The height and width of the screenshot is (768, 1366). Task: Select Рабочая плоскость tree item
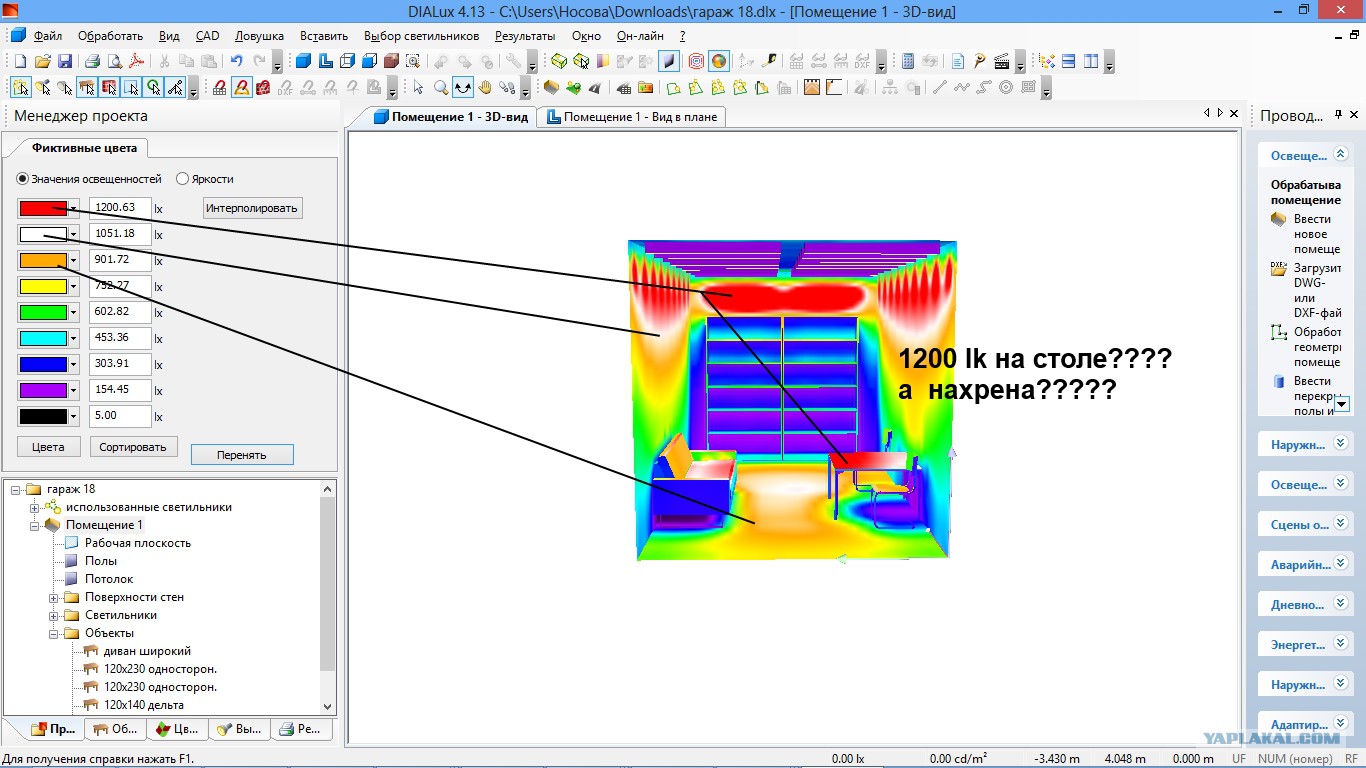(x=137, y=543)
